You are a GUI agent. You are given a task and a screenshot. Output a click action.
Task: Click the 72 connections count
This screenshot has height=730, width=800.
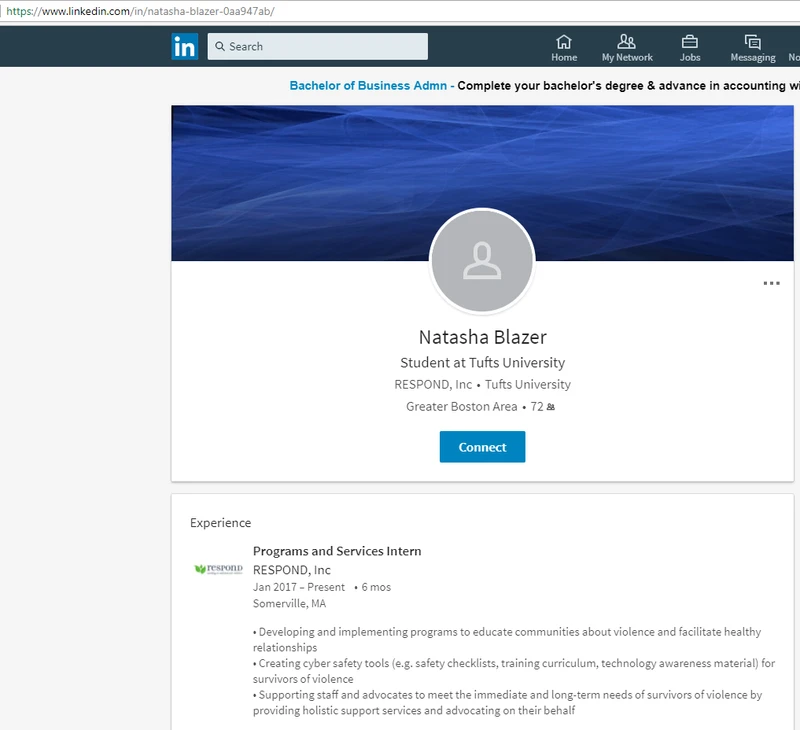pyautogui.click(x=537, y=407)
